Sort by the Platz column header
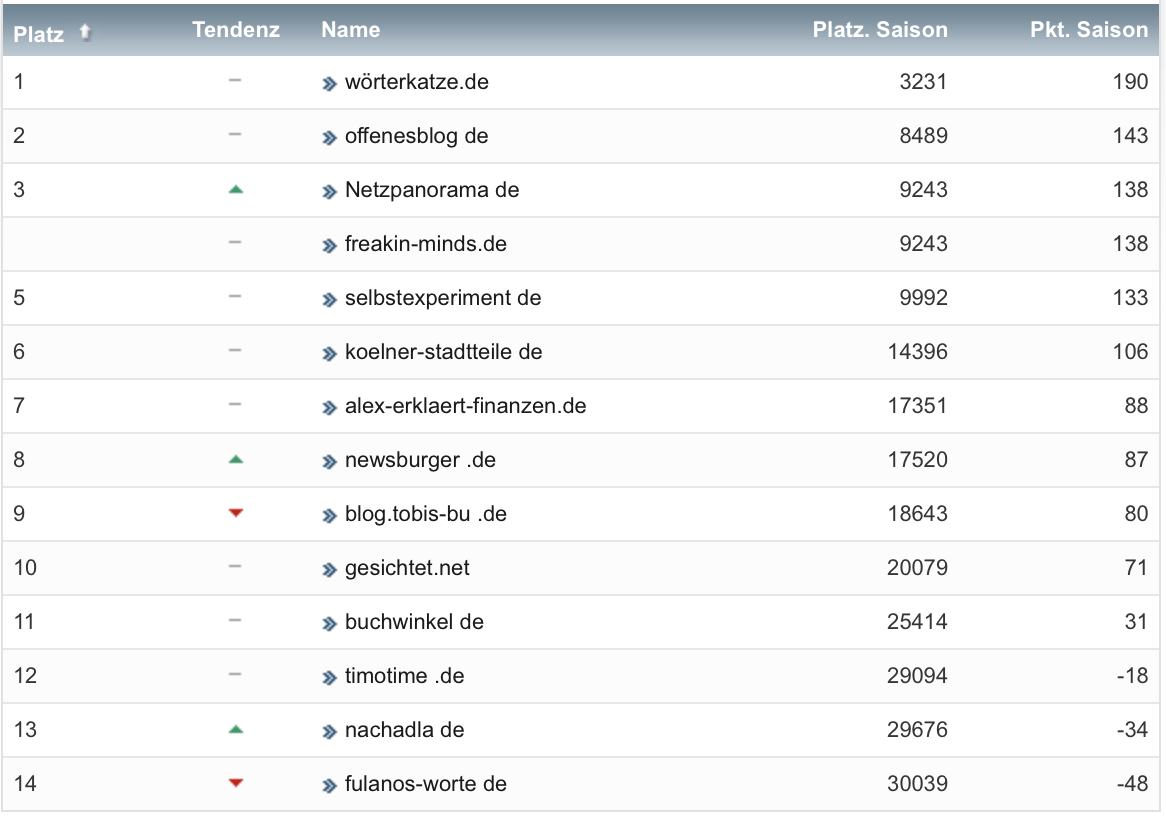 pyautogui.click(x=39, y=34)
